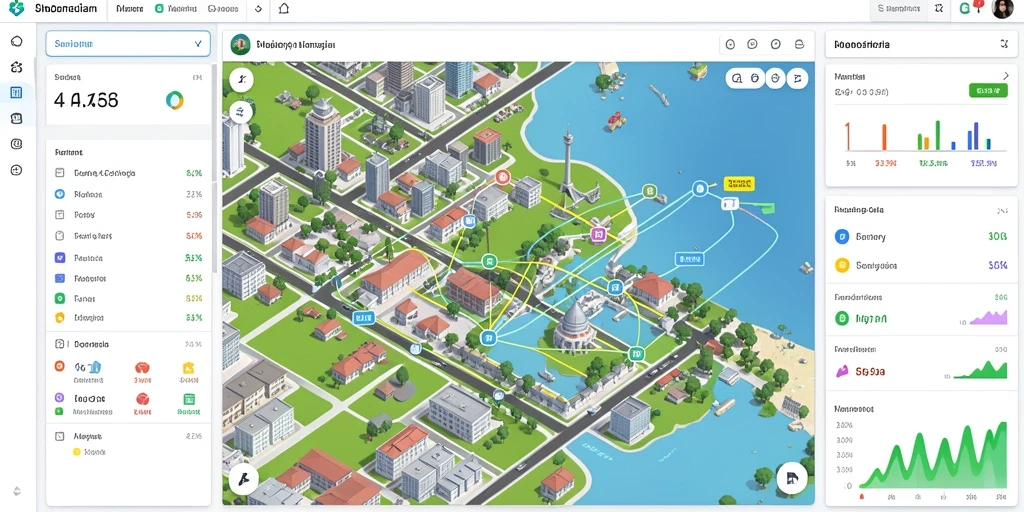
Task: Click the @ icon in left sidebar
Action: coord(17,144)
